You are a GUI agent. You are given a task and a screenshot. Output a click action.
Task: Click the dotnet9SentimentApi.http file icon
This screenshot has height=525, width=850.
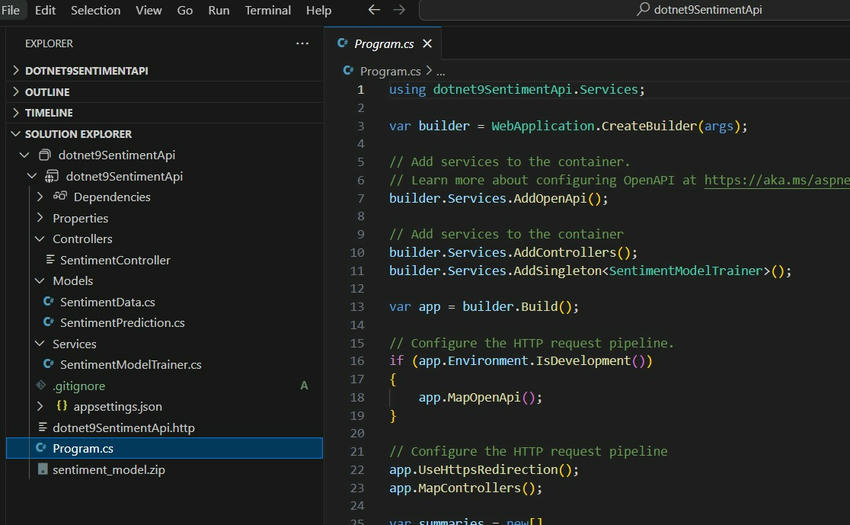(42, 427)
